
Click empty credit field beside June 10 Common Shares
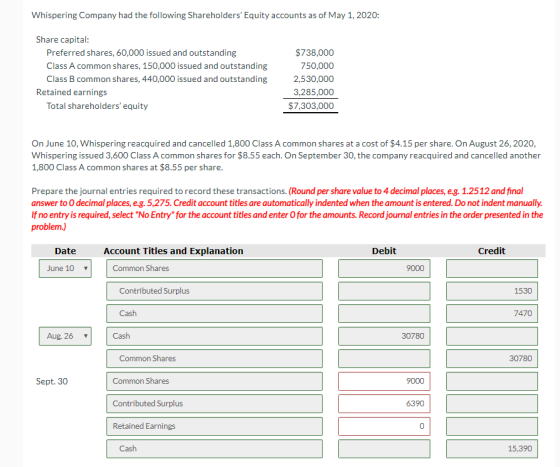pos(492,268)
